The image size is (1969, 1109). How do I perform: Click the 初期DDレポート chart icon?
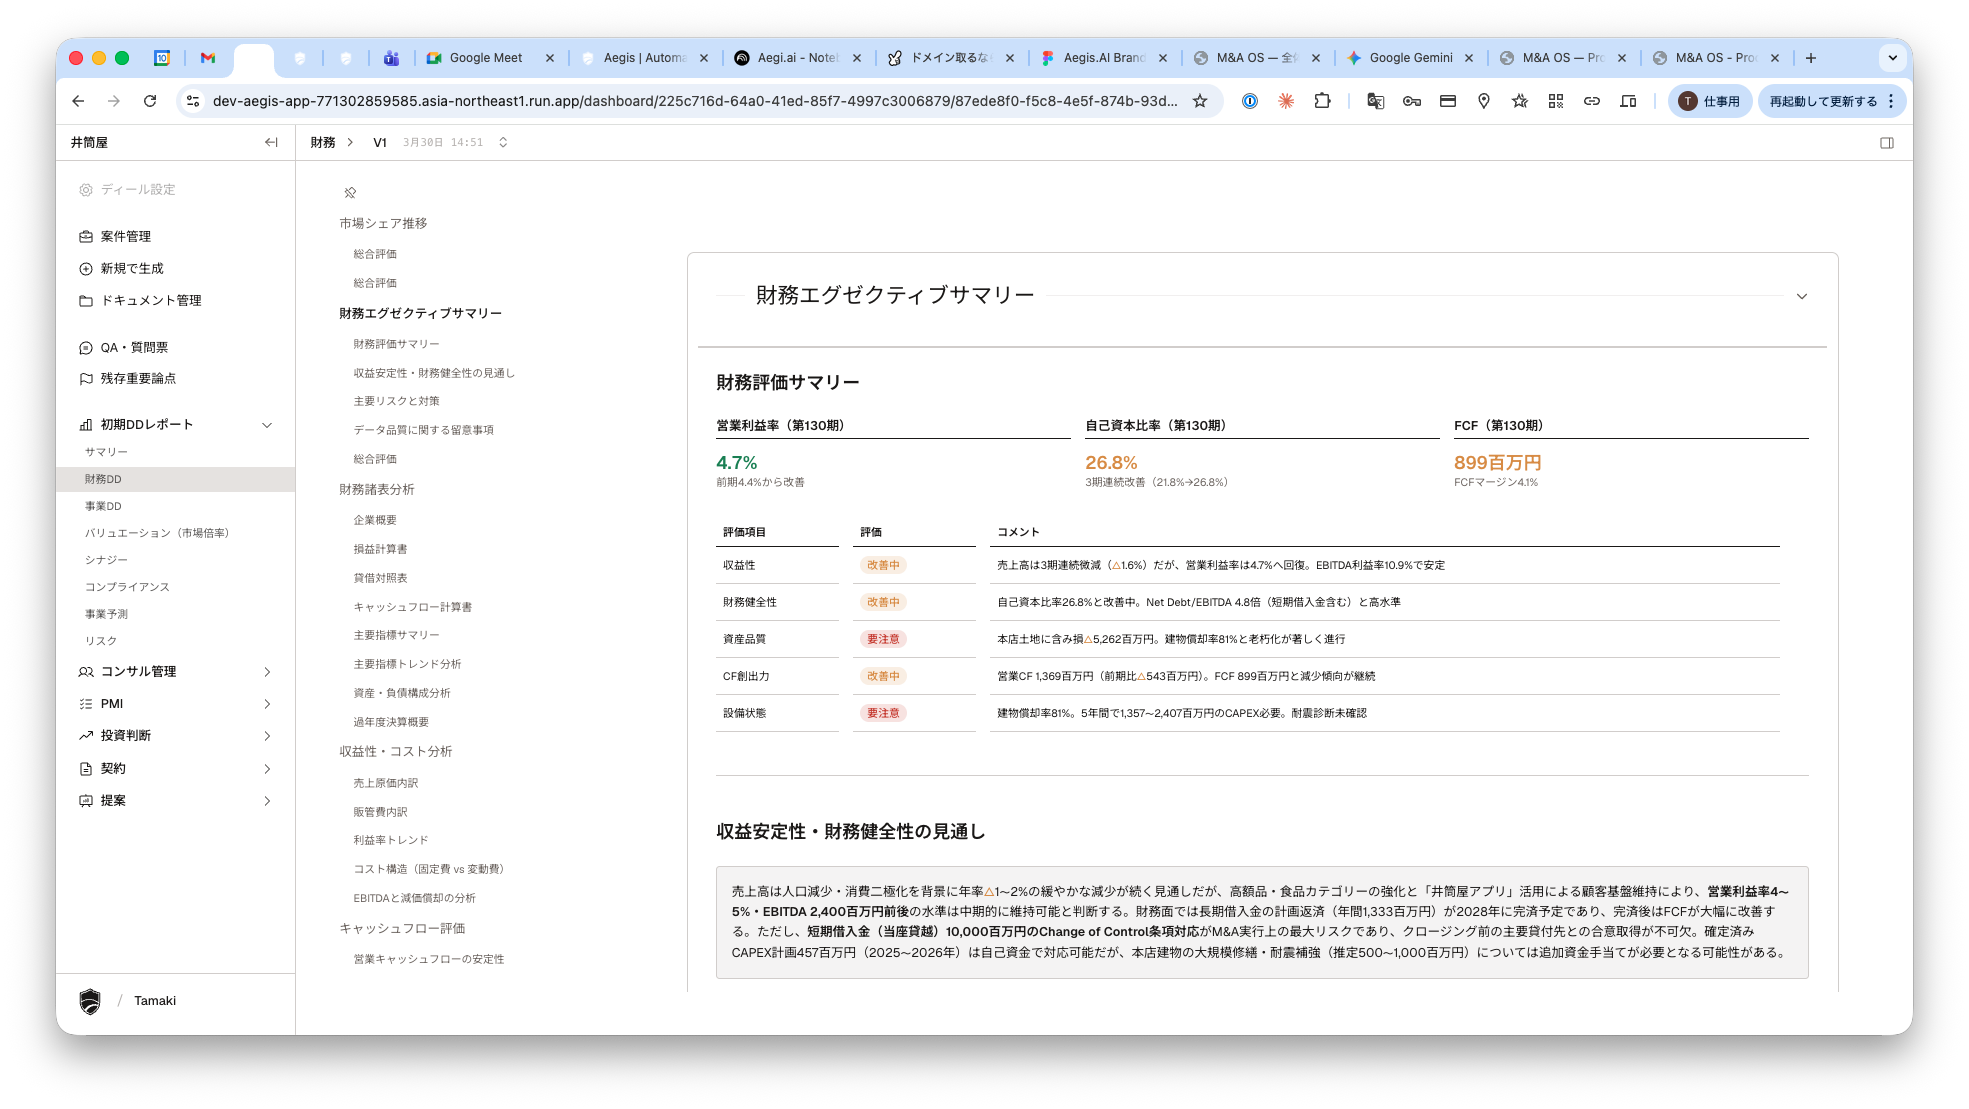tap(85, 424)
